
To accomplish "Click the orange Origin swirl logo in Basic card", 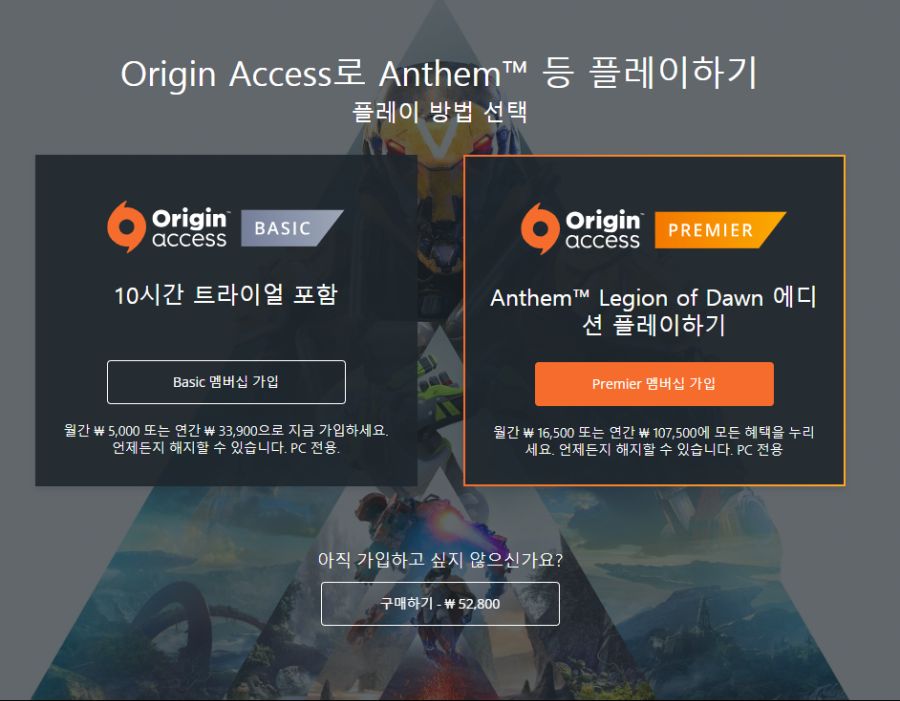I will pyautogui.click(x=126, y=227).
